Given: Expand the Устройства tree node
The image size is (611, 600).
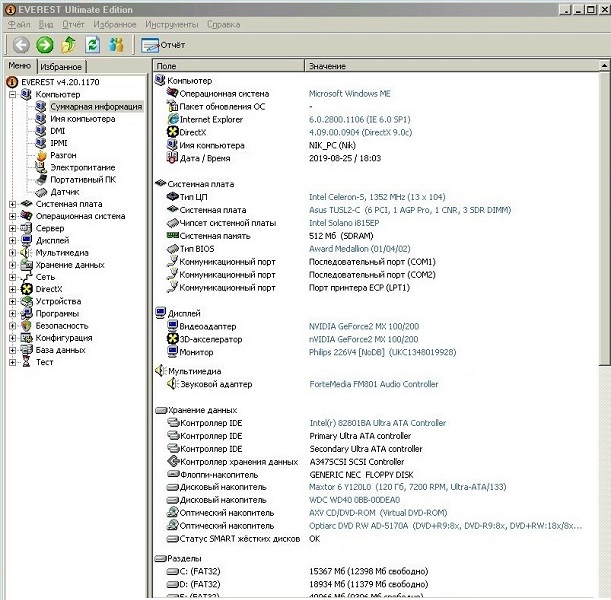Looking at the screenshot, I should click(12, 301).
